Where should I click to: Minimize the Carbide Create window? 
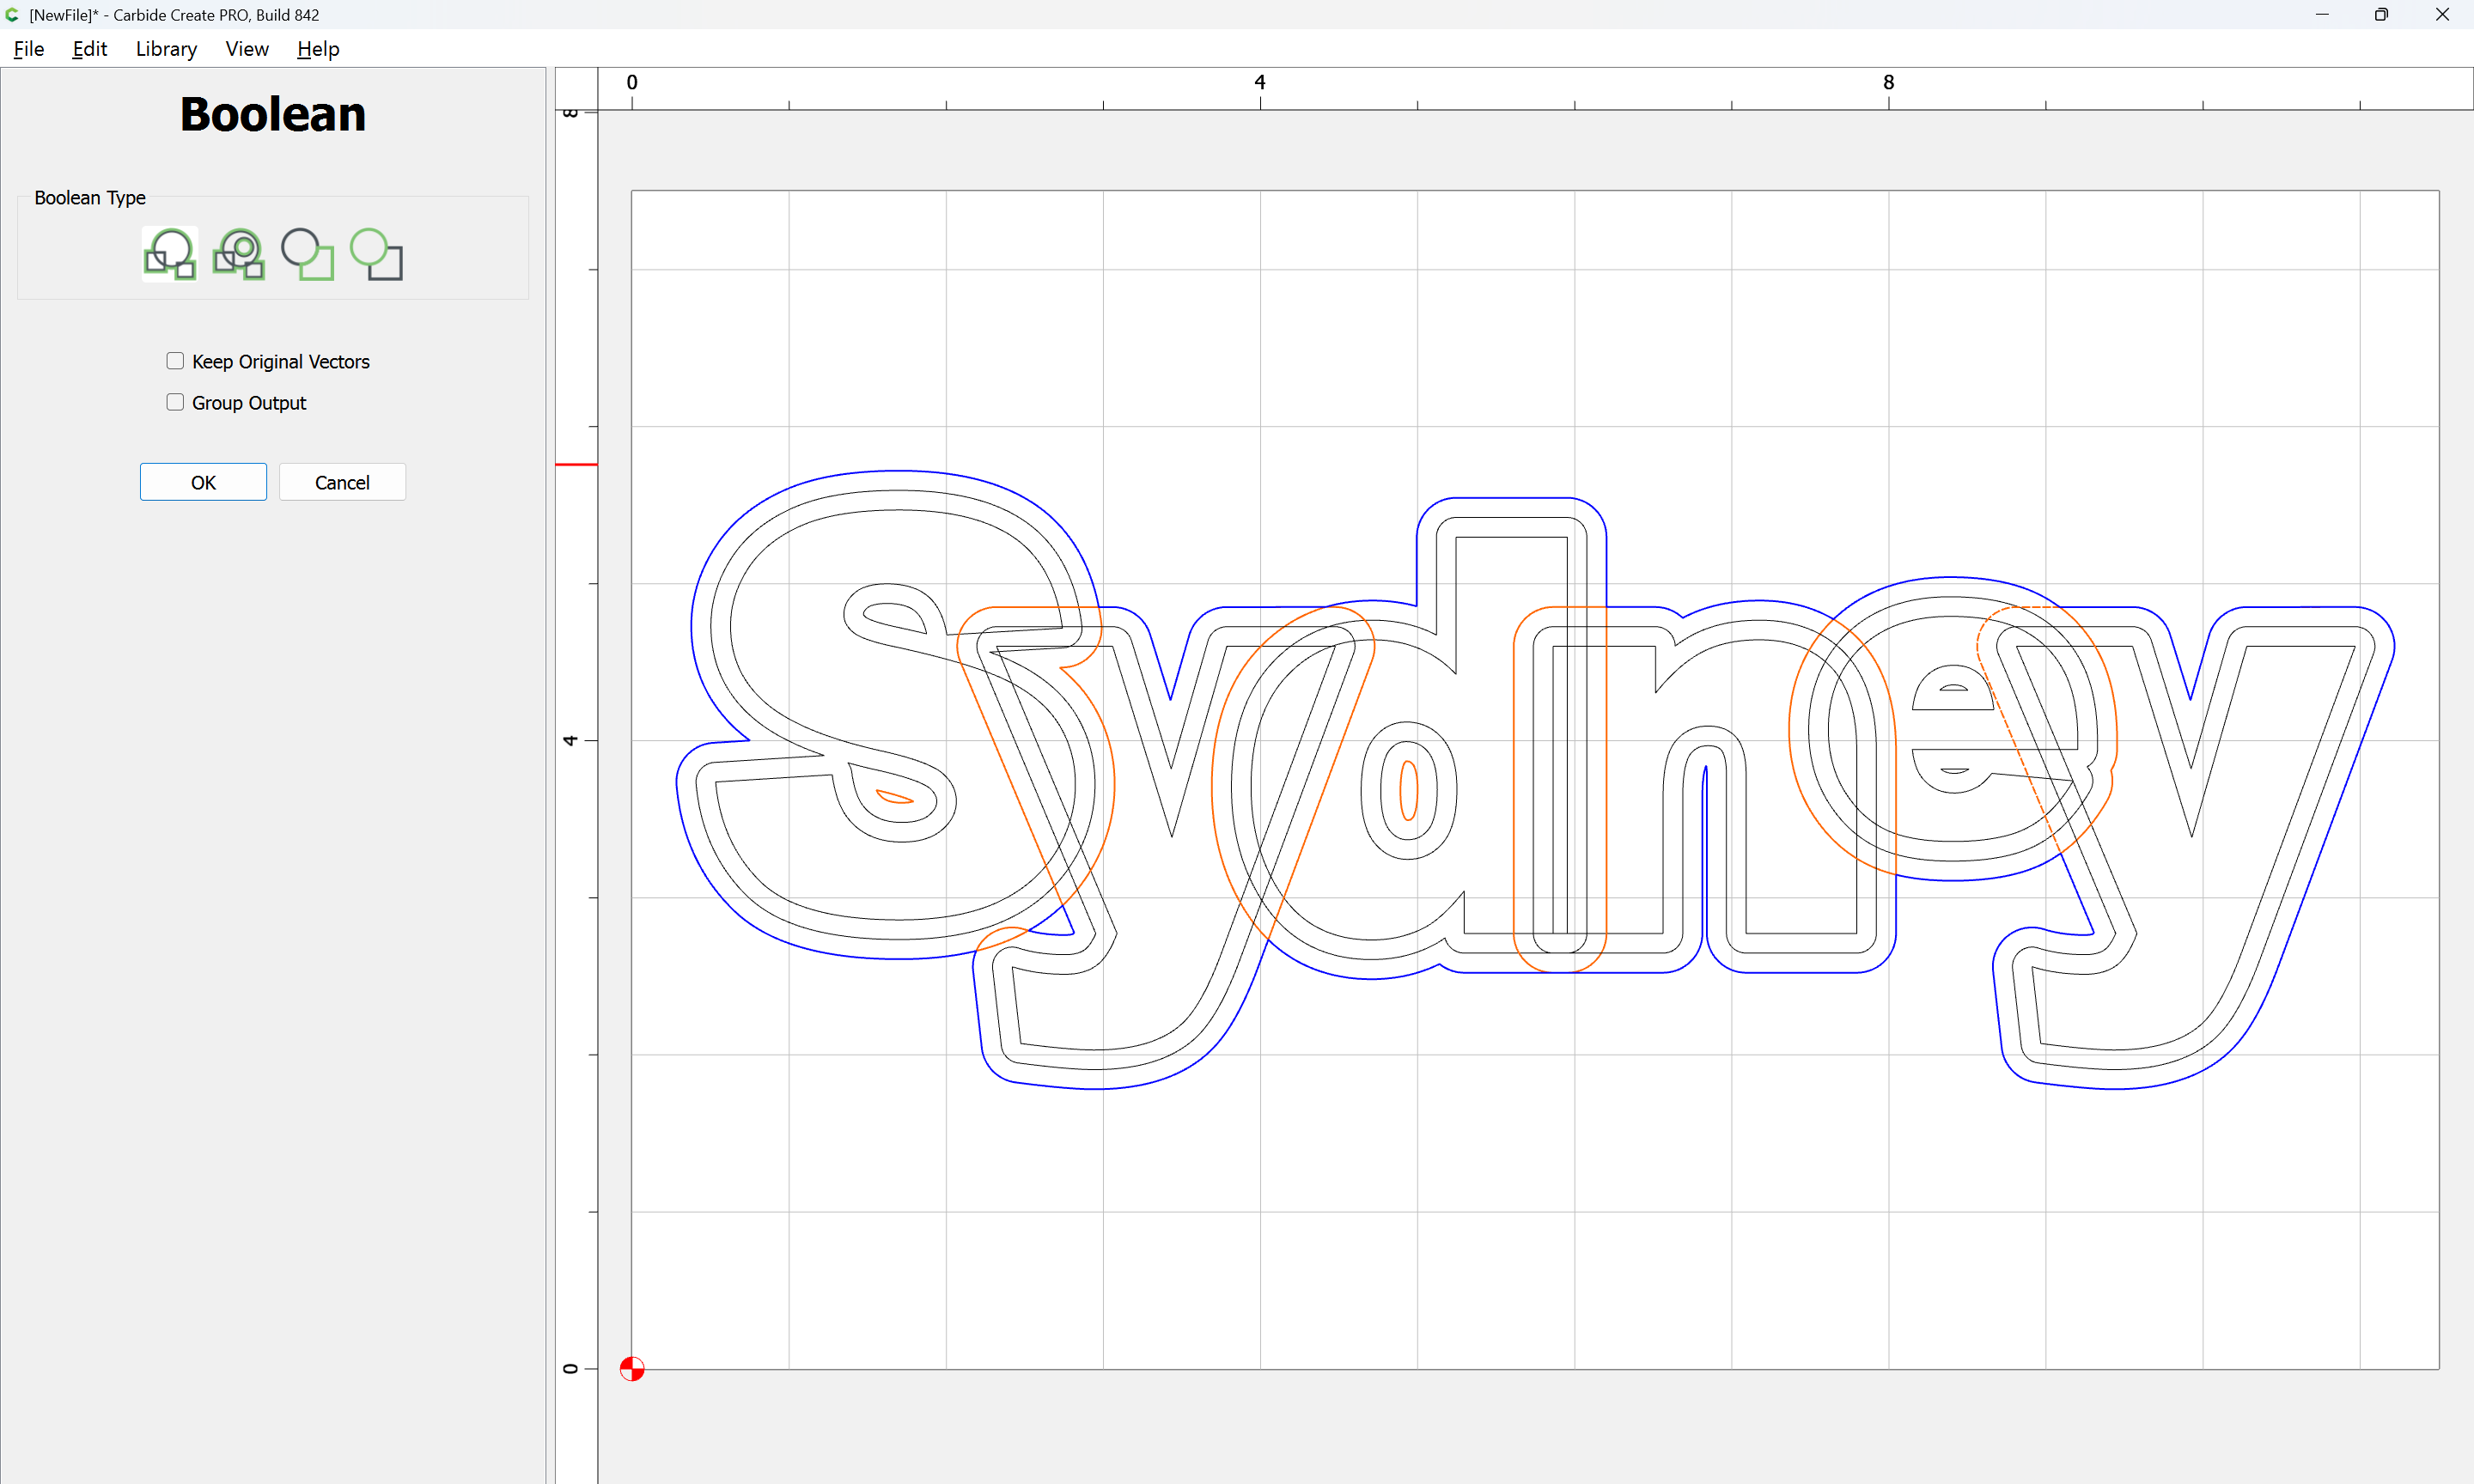click(2322, 15)
